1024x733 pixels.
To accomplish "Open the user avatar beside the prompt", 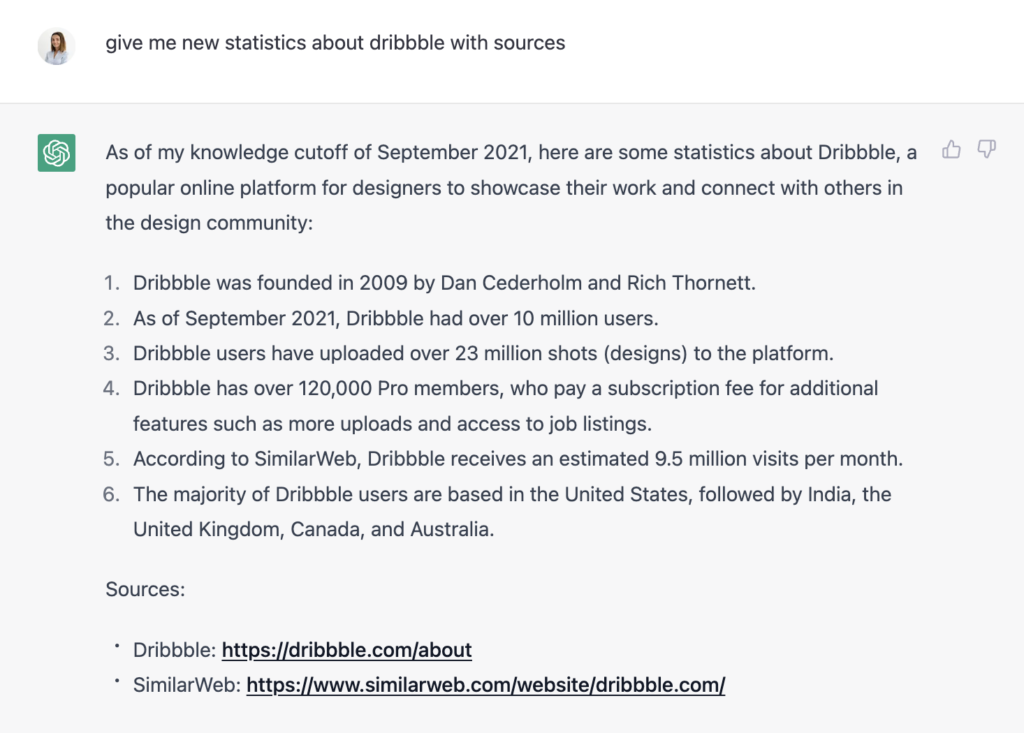I will click(56, 46).
